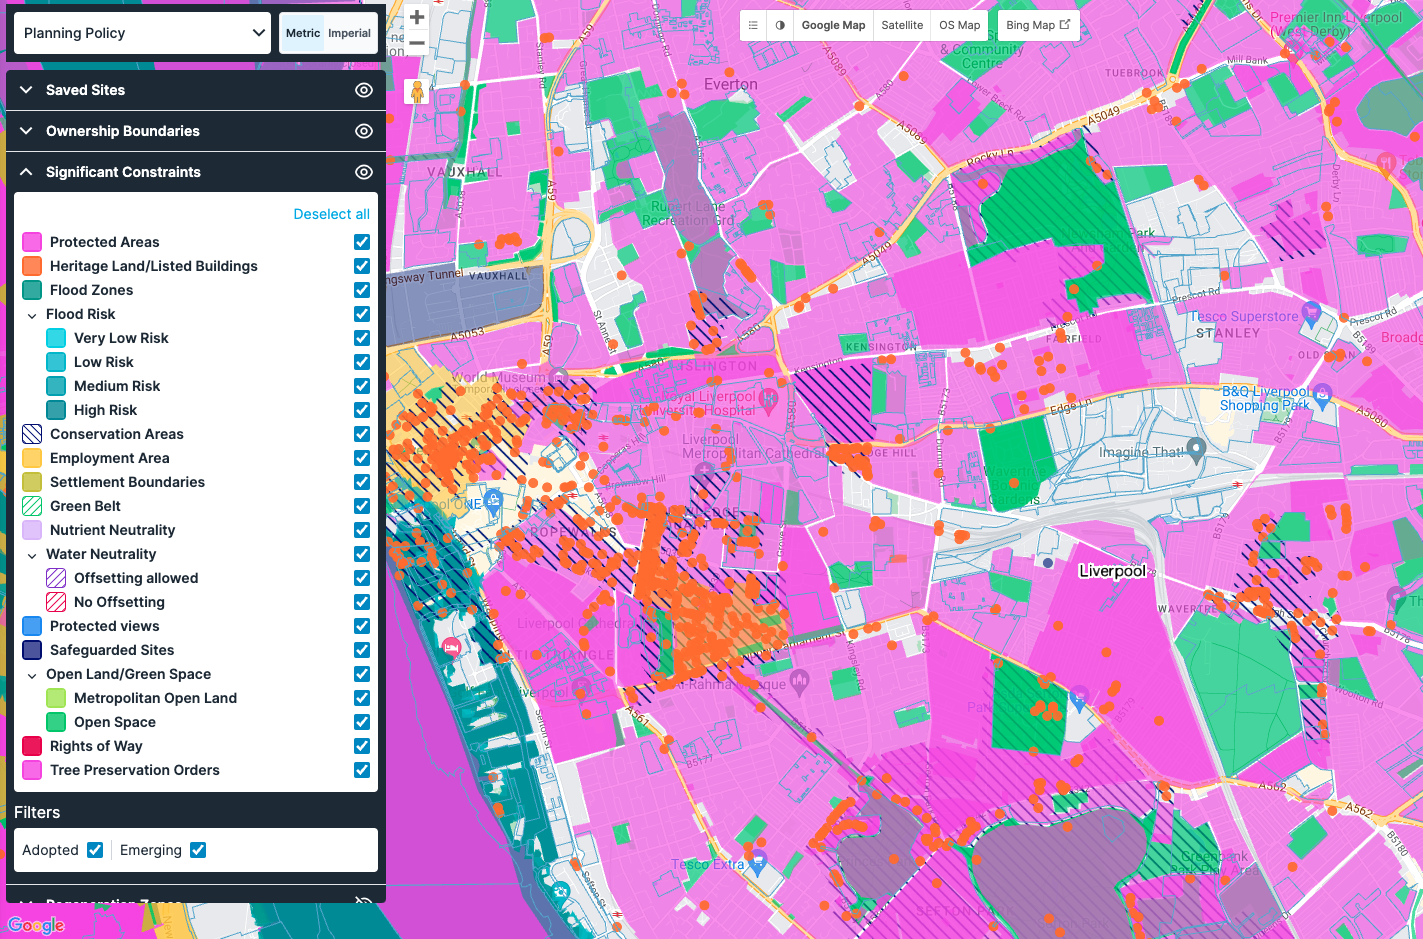Viewport: 1423px width, 939px height.
Task: Hide Ownership Boundaries with its eye icon
Action: [x=363, y=131]
